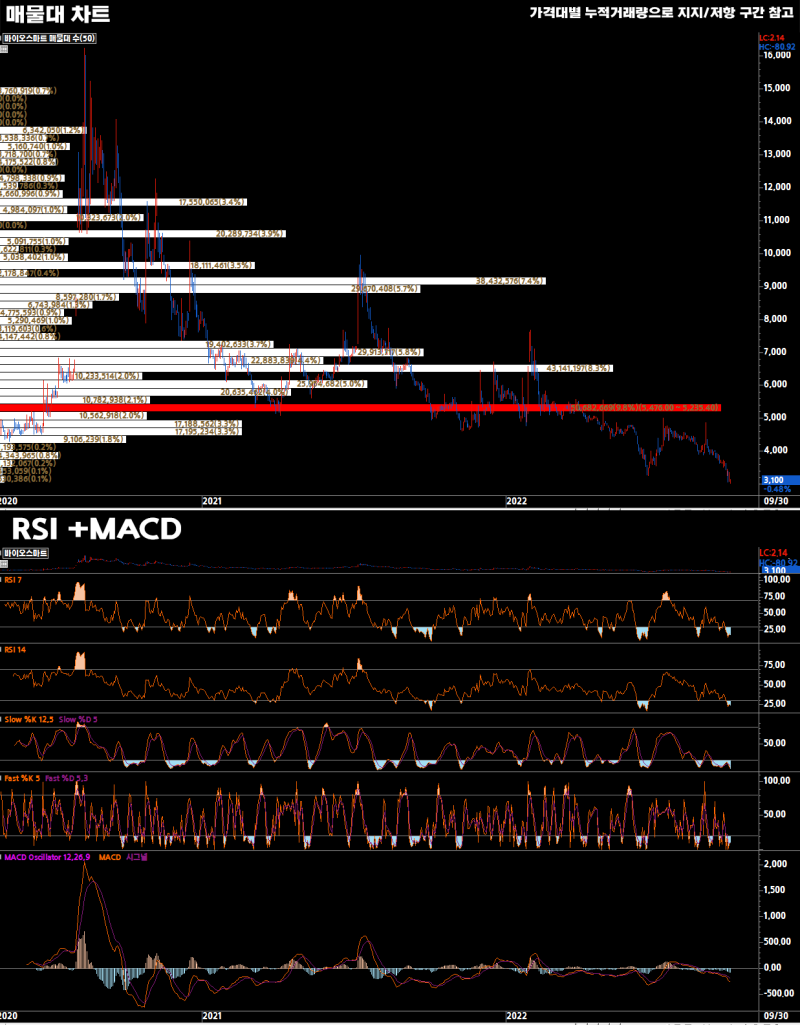The height and width of the screenshot is (1025, 800).
Task: Click the 10,562,918(2.0%) volume bar
Action: coord(73,416)
